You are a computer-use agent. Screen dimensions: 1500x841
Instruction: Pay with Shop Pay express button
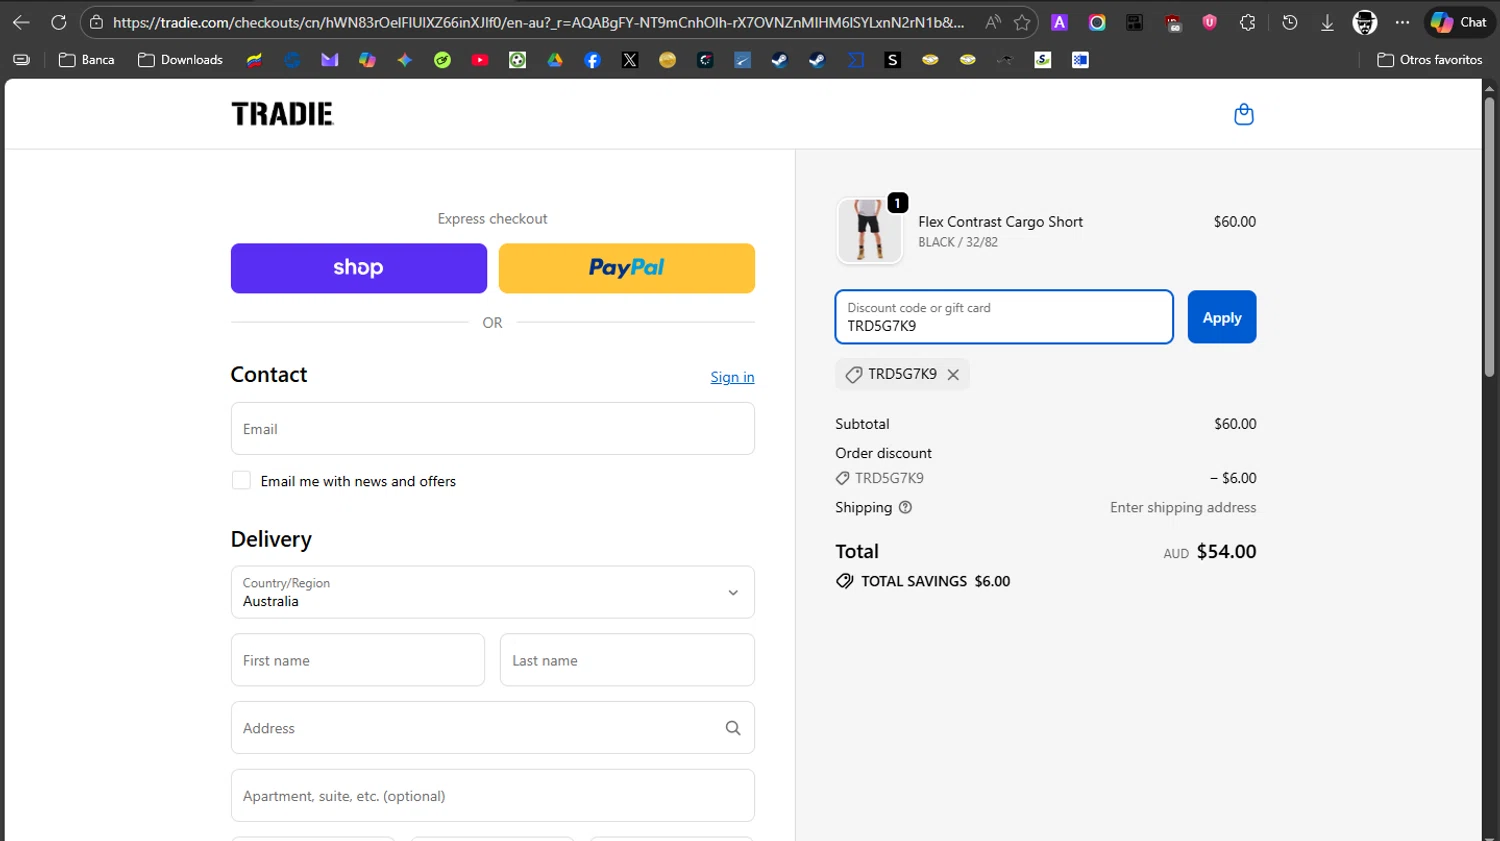359,268
